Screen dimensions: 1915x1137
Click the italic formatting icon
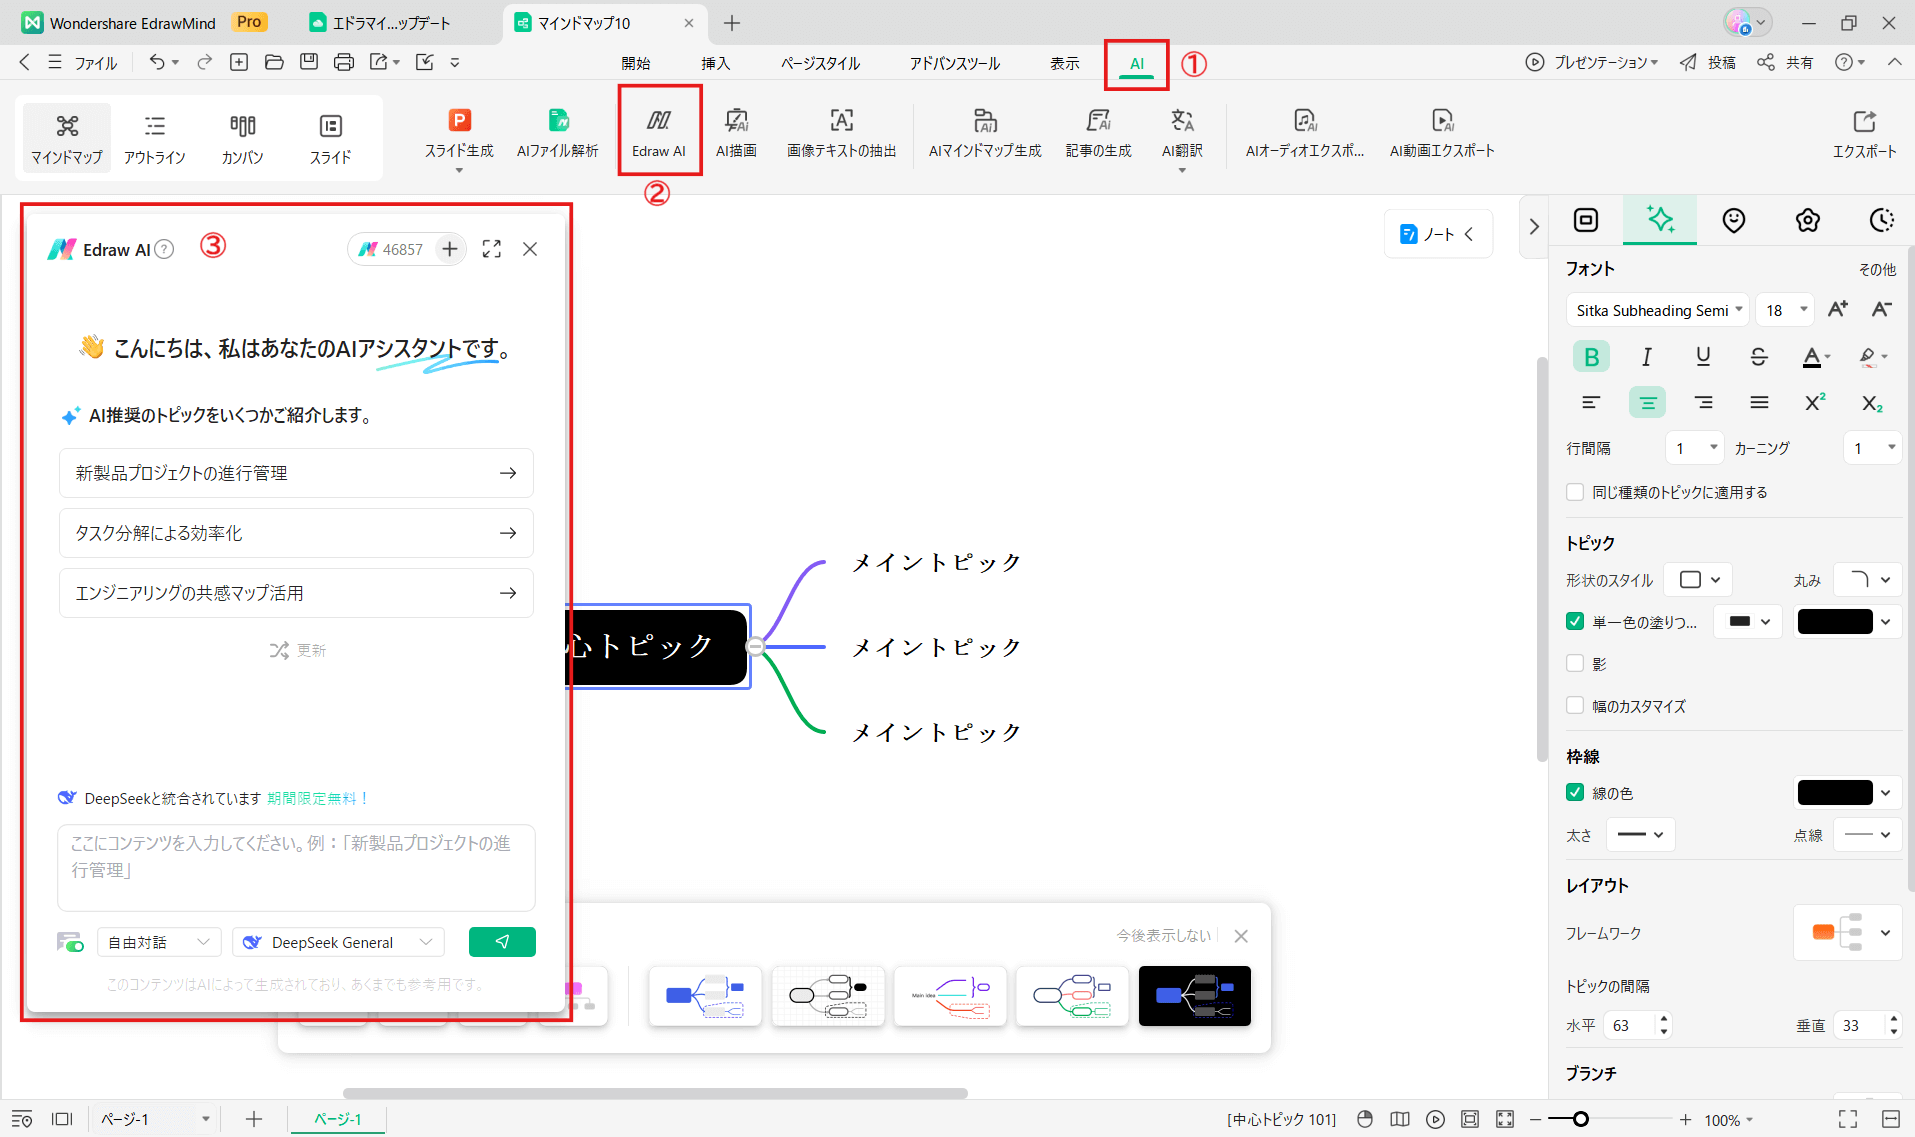tap(1646, 357)
